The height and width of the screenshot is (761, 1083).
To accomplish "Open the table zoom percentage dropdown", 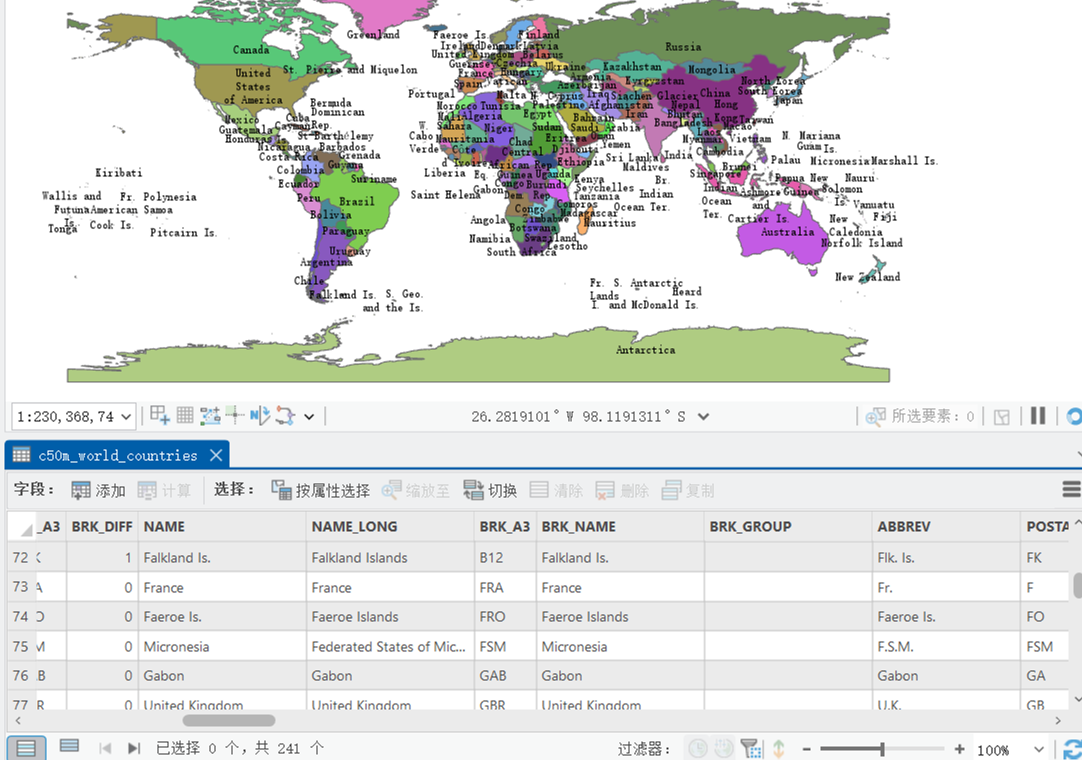I will 1038,749.
